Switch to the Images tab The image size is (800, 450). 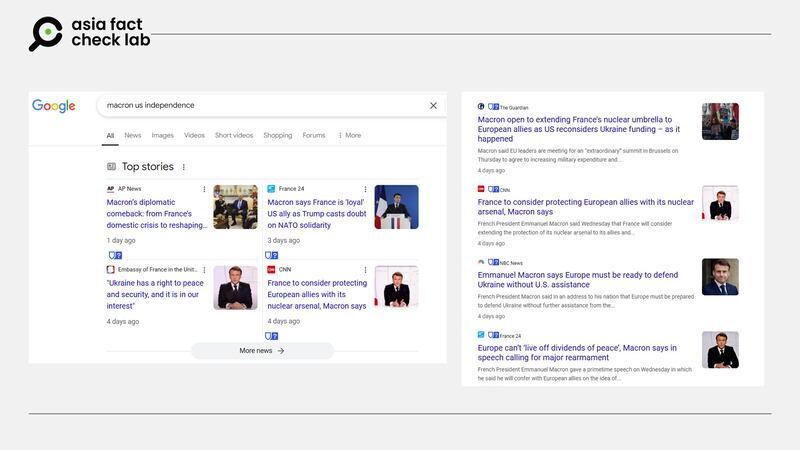pos(162,135)
